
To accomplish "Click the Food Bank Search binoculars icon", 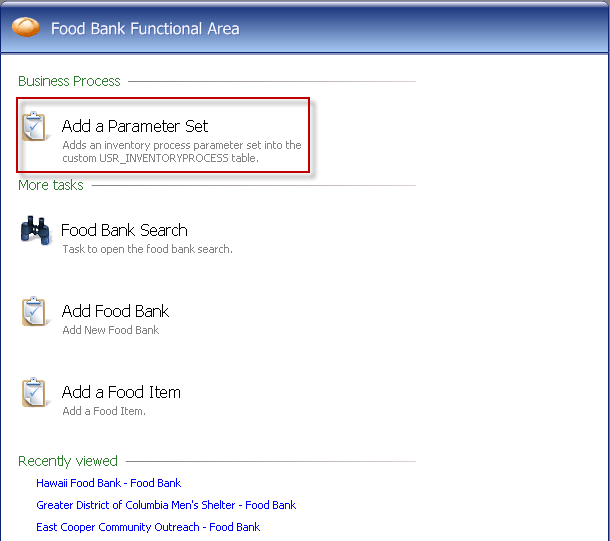I will point(35,231).
